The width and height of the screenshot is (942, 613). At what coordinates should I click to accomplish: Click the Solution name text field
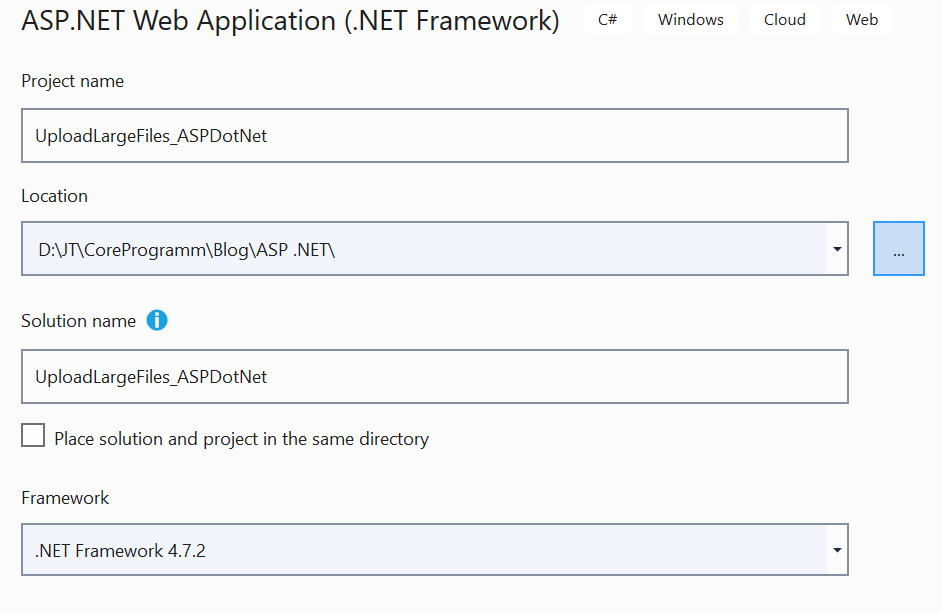tap(434, 377)
